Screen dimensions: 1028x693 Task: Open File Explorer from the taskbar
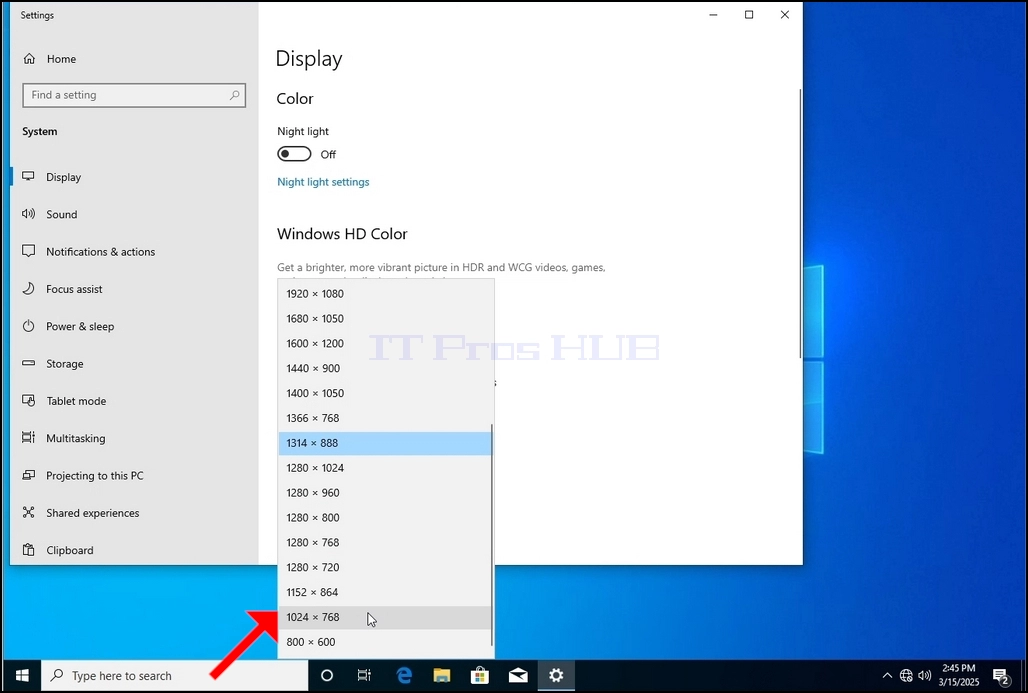tap(442, 675)
